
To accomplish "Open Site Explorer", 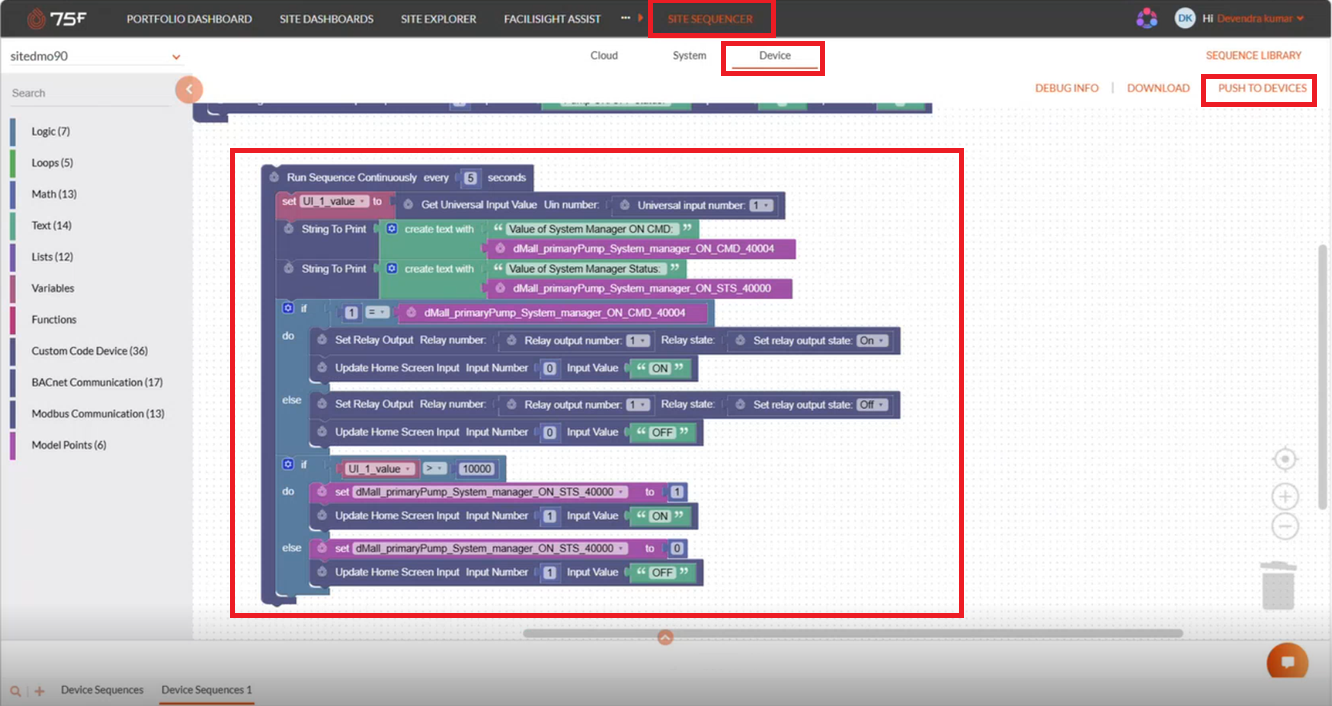I will point(438,19).
